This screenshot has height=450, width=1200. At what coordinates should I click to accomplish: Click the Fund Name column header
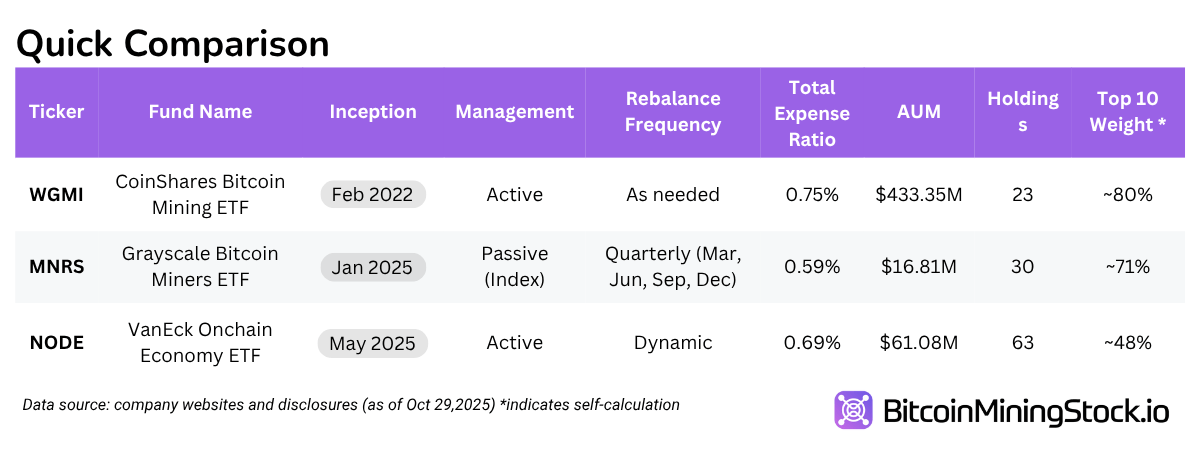[x=200, y=112]
